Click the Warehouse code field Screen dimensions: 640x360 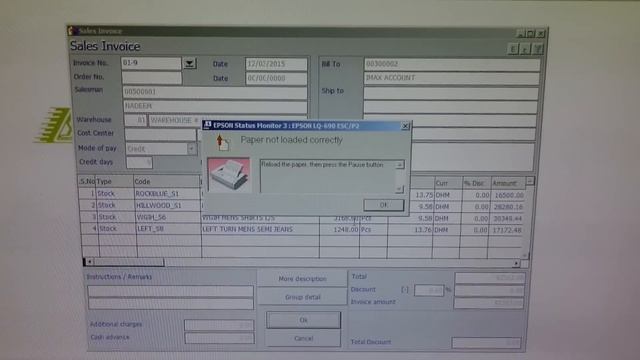pos(136,120)
